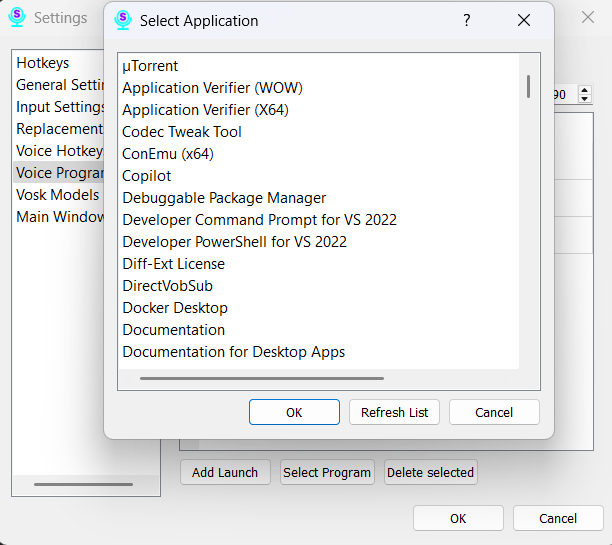The width and height of the screenshot is (612, 545).
Task: Close the Settings window
Action: pyautogui.click(x=587, y=18)
